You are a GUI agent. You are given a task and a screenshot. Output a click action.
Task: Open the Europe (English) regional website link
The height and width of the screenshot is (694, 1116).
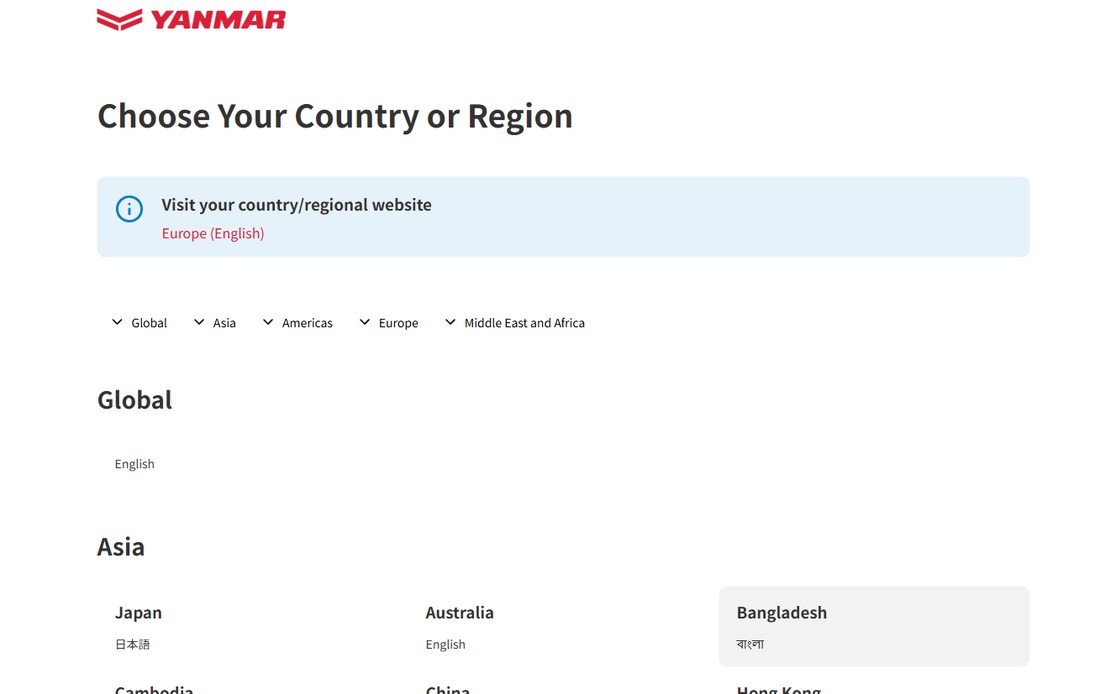tap(213, 233)
